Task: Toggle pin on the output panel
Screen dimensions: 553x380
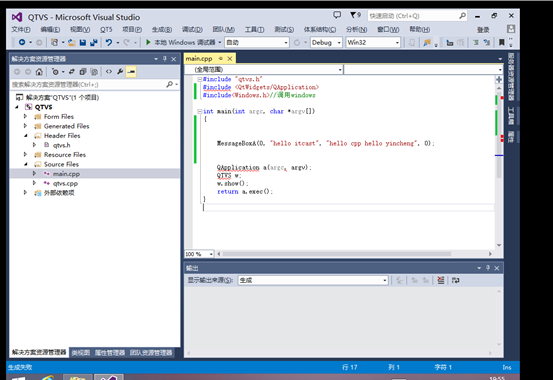Action: 488,268
